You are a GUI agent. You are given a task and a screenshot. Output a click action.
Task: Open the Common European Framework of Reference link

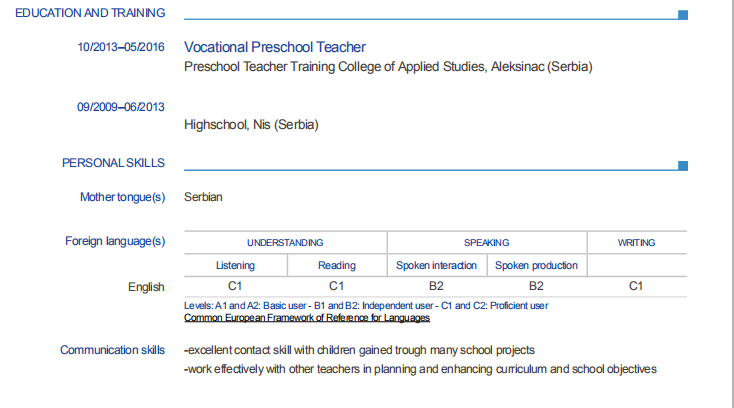tap(307, 318)
